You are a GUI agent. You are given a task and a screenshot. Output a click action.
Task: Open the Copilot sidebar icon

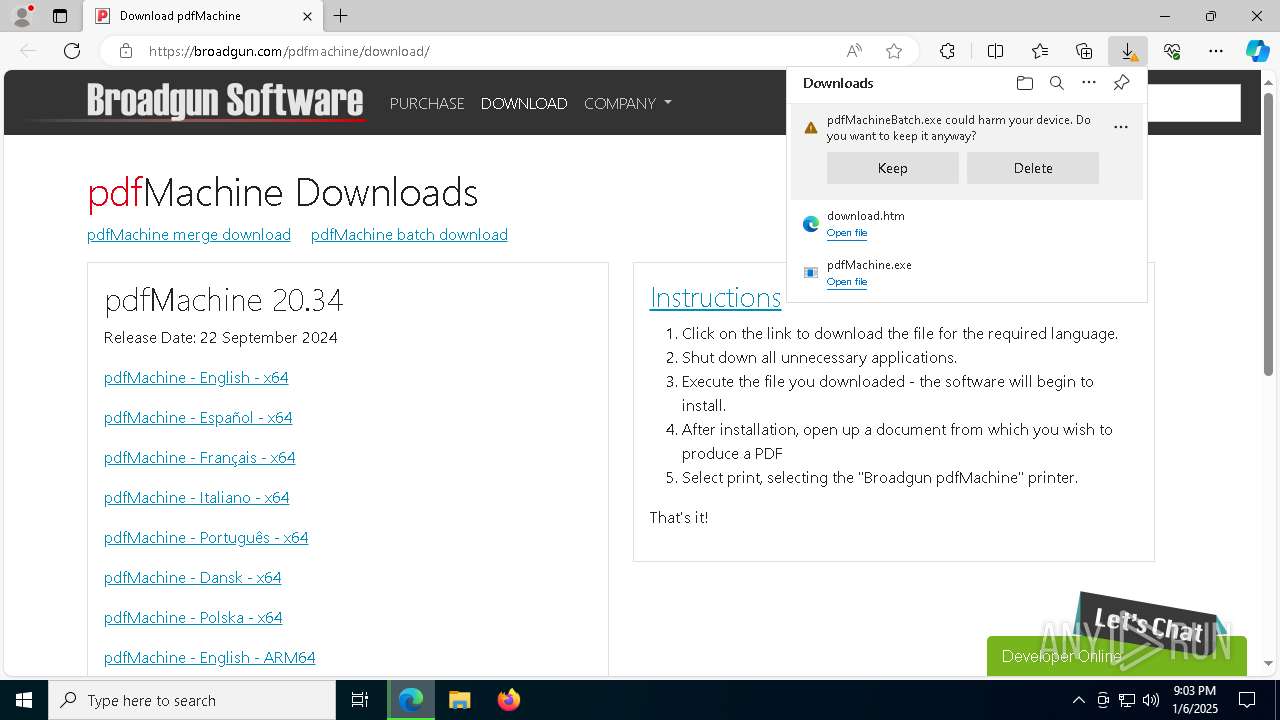(1257, 51)
